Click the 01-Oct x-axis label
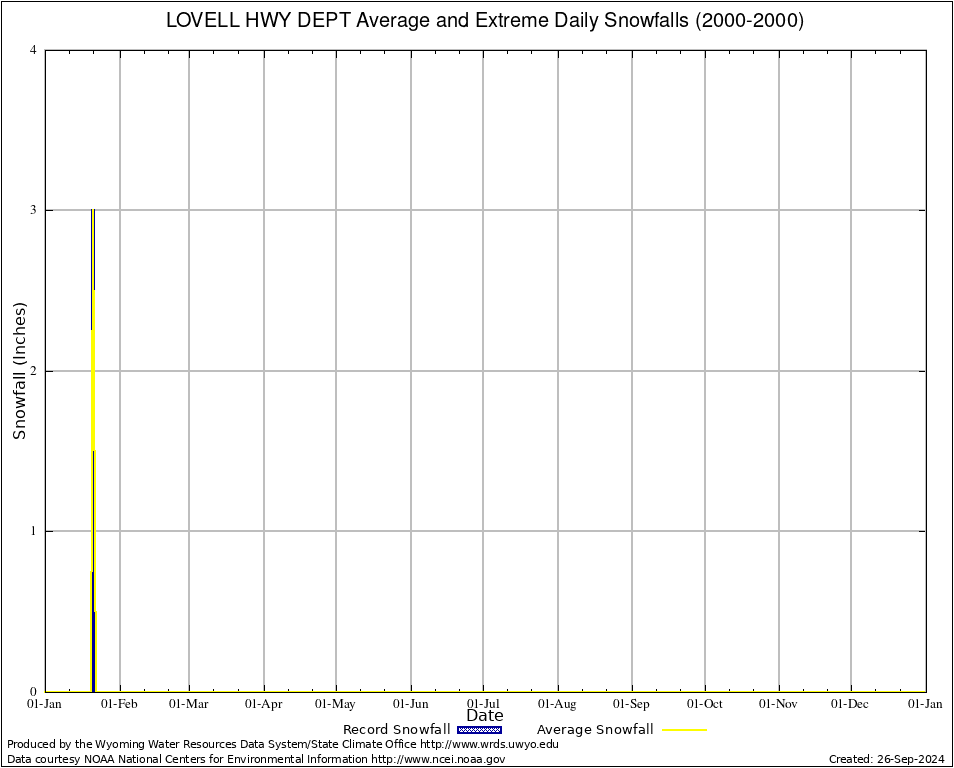This screenshot has width=954, height=768. [x=704, y=704]
